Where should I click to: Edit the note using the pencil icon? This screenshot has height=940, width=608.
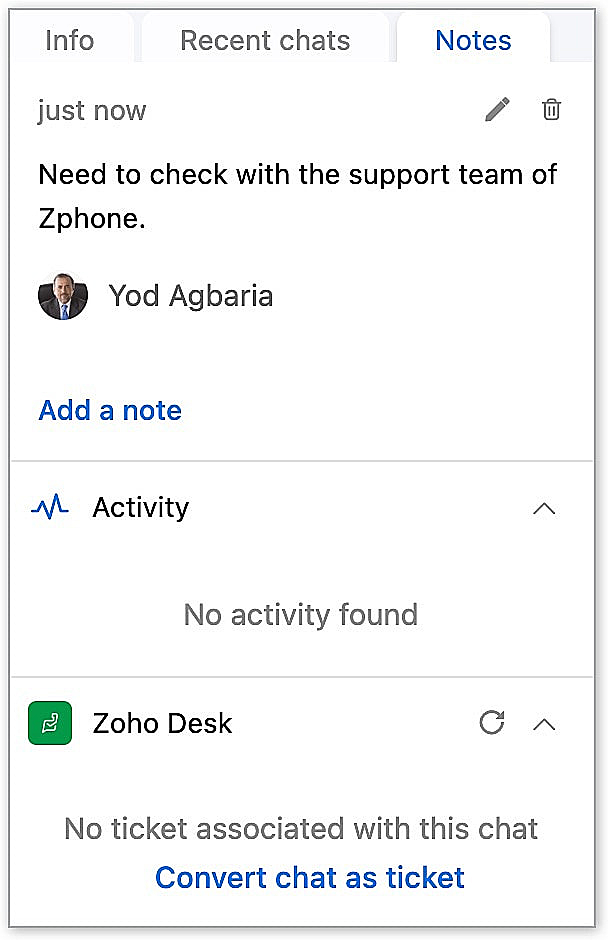[x=497, y=109]
